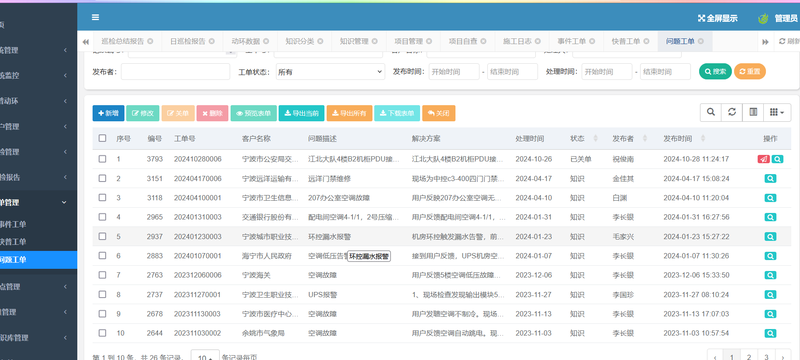Click the 发布者 input field
Screen dimensions: 800x360
tap(176, 72)
